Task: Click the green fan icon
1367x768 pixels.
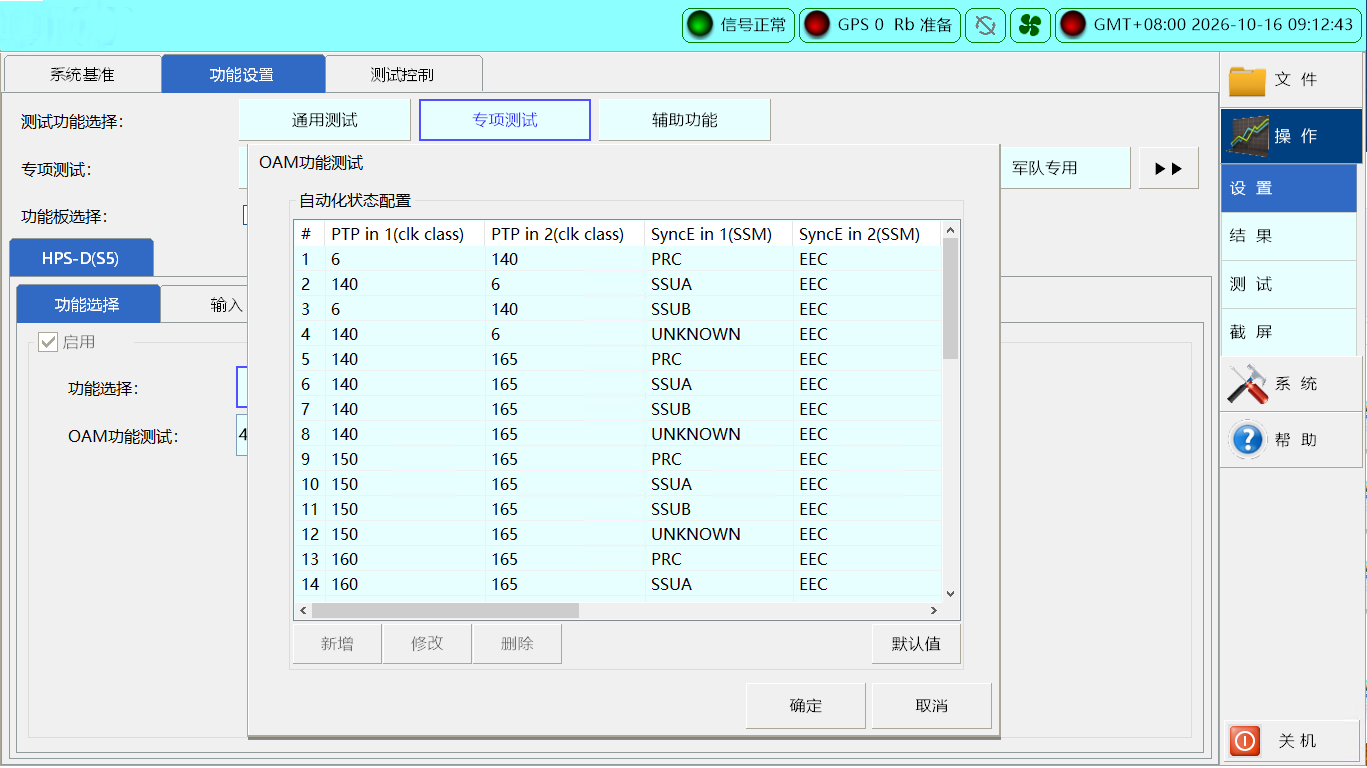Action: tap(1029, 25)
